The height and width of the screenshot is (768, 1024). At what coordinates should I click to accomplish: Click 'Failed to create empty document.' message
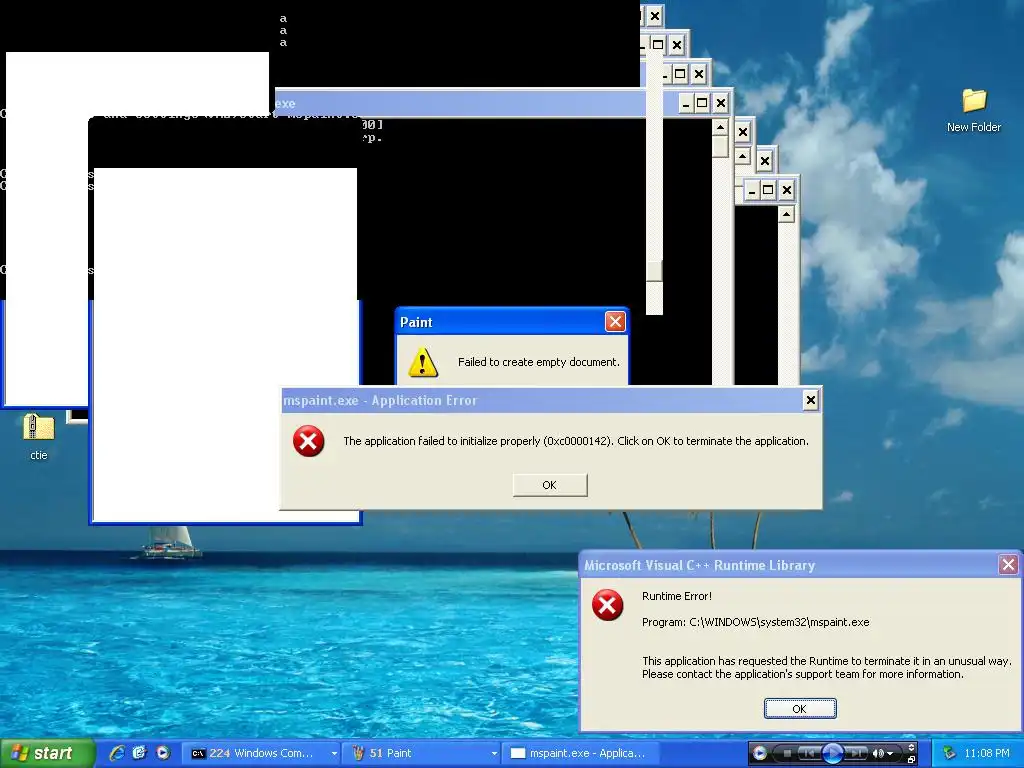point(539,362)
